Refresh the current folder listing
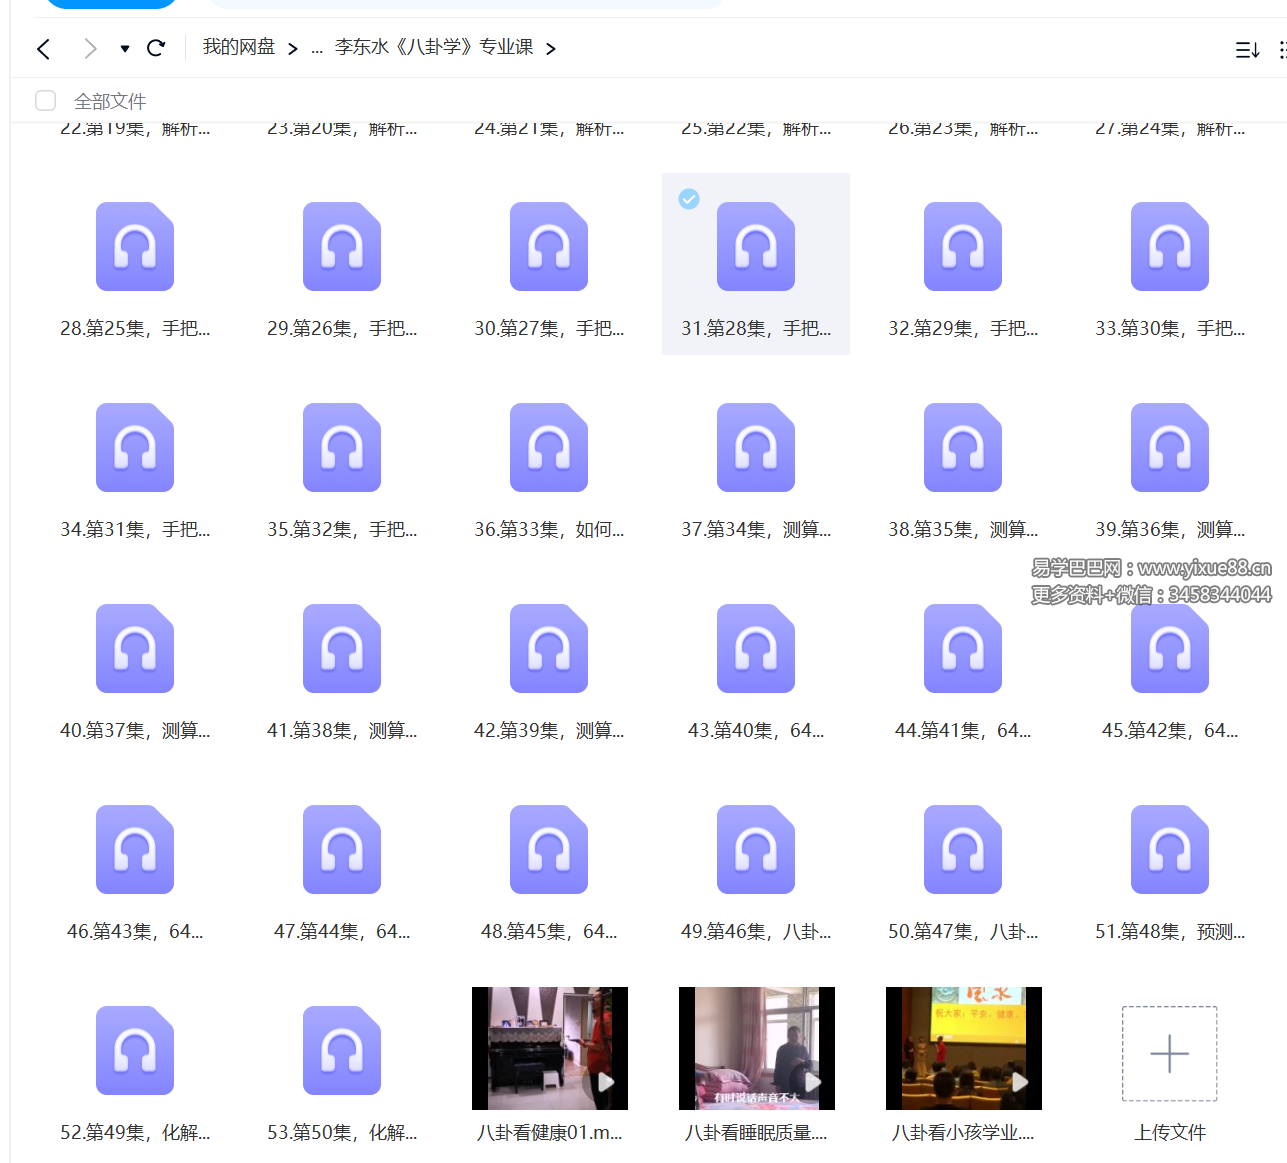The width and height of the screenshot is (1287, 1163). [x=156, y=48]
